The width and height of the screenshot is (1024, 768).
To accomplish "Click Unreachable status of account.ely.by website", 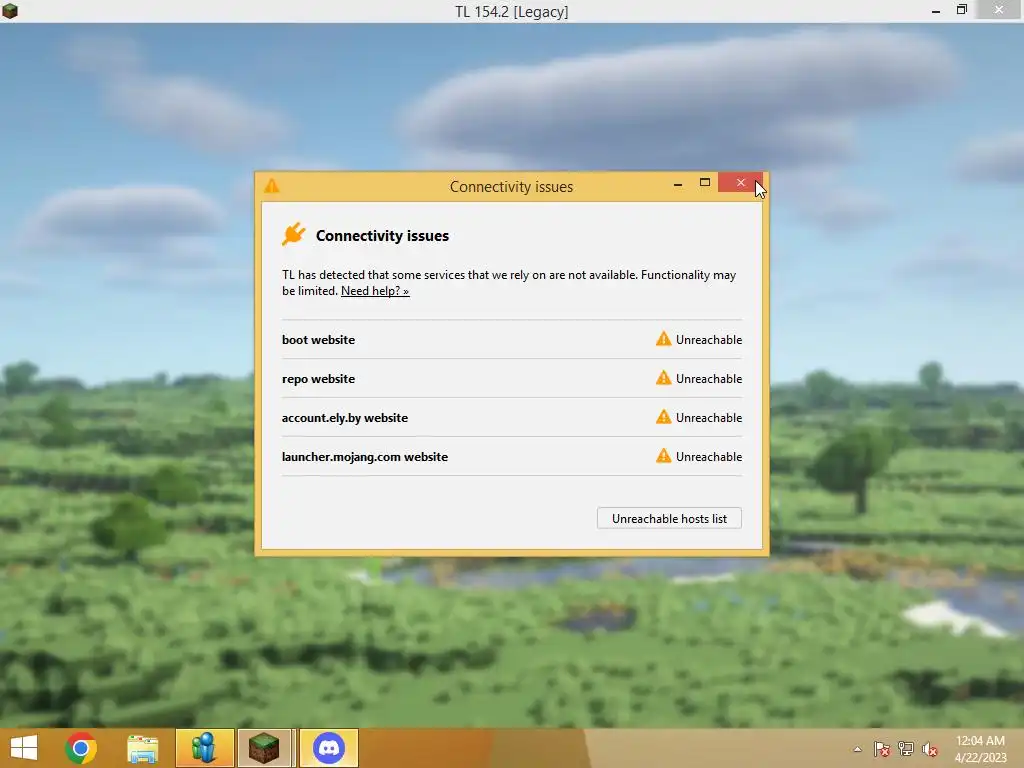I will [709, 418].
